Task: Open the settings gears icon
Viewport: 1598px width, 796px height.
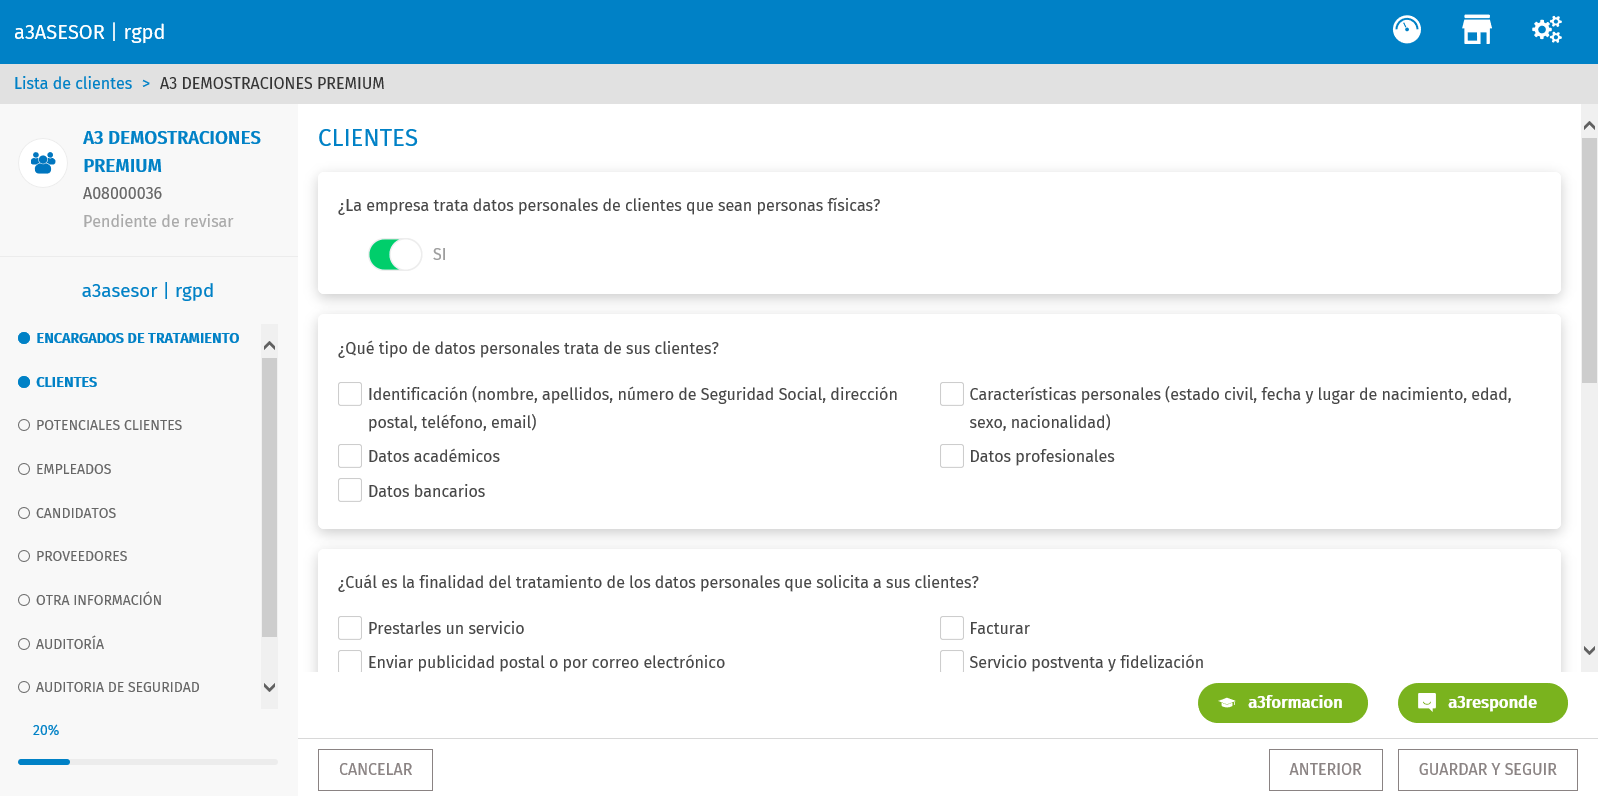Action: [x=1547, y=30]
